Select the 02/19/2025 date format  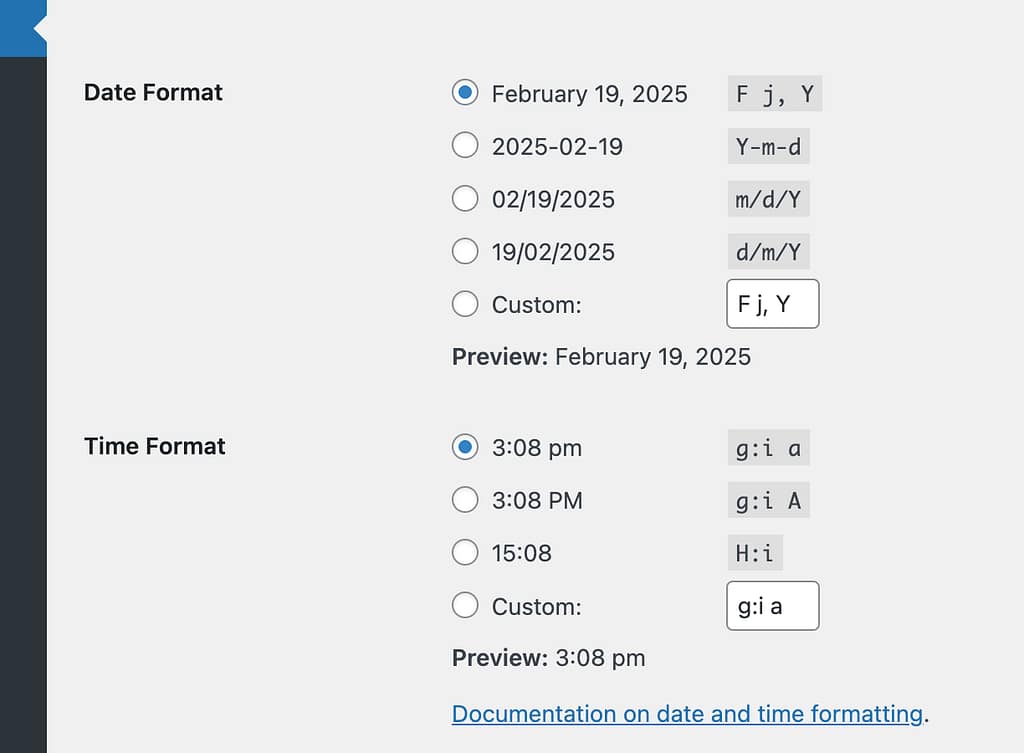click(465, 198)
